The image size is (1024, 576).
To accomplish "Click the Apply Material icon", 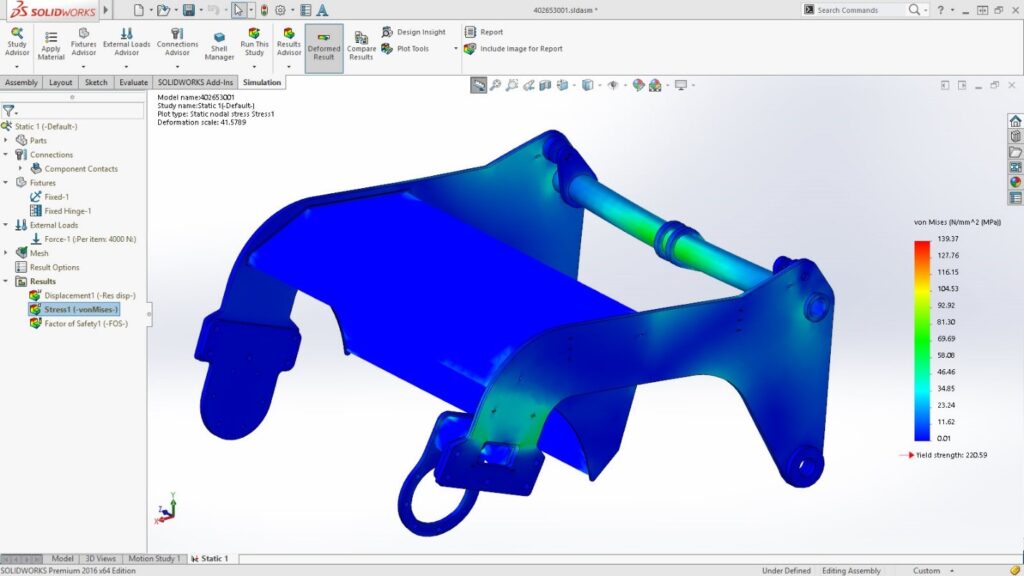I will pyautogui.click(x=51, y=37).
